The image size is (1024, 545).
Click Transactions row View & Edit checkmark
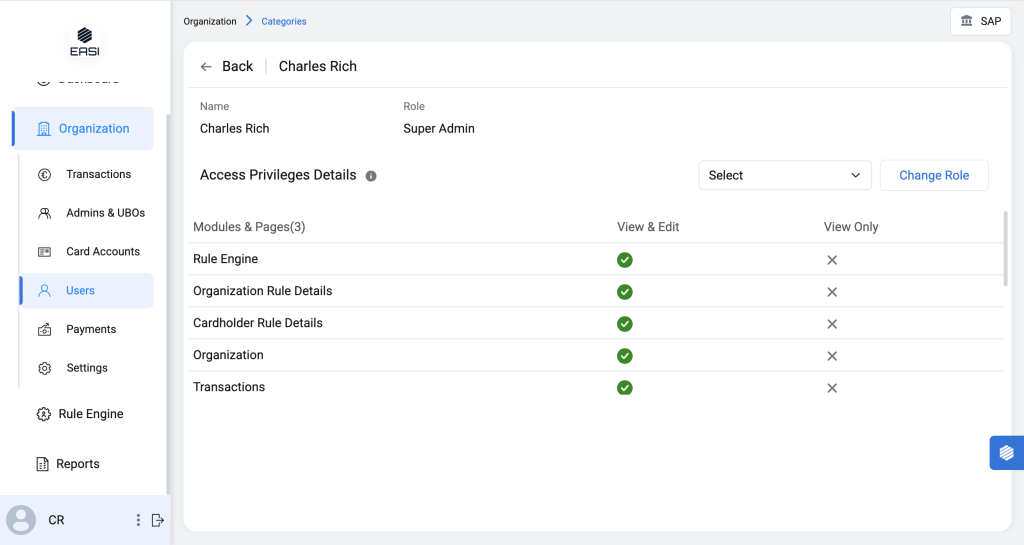point(625,387)
